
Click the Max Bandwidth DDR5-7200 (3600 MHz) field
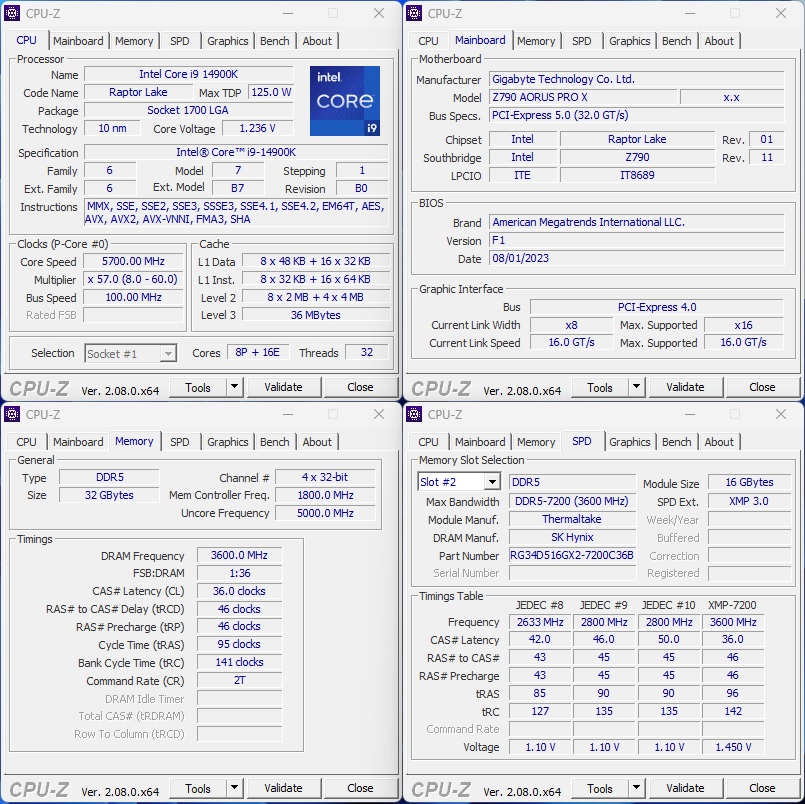[572, 501]
